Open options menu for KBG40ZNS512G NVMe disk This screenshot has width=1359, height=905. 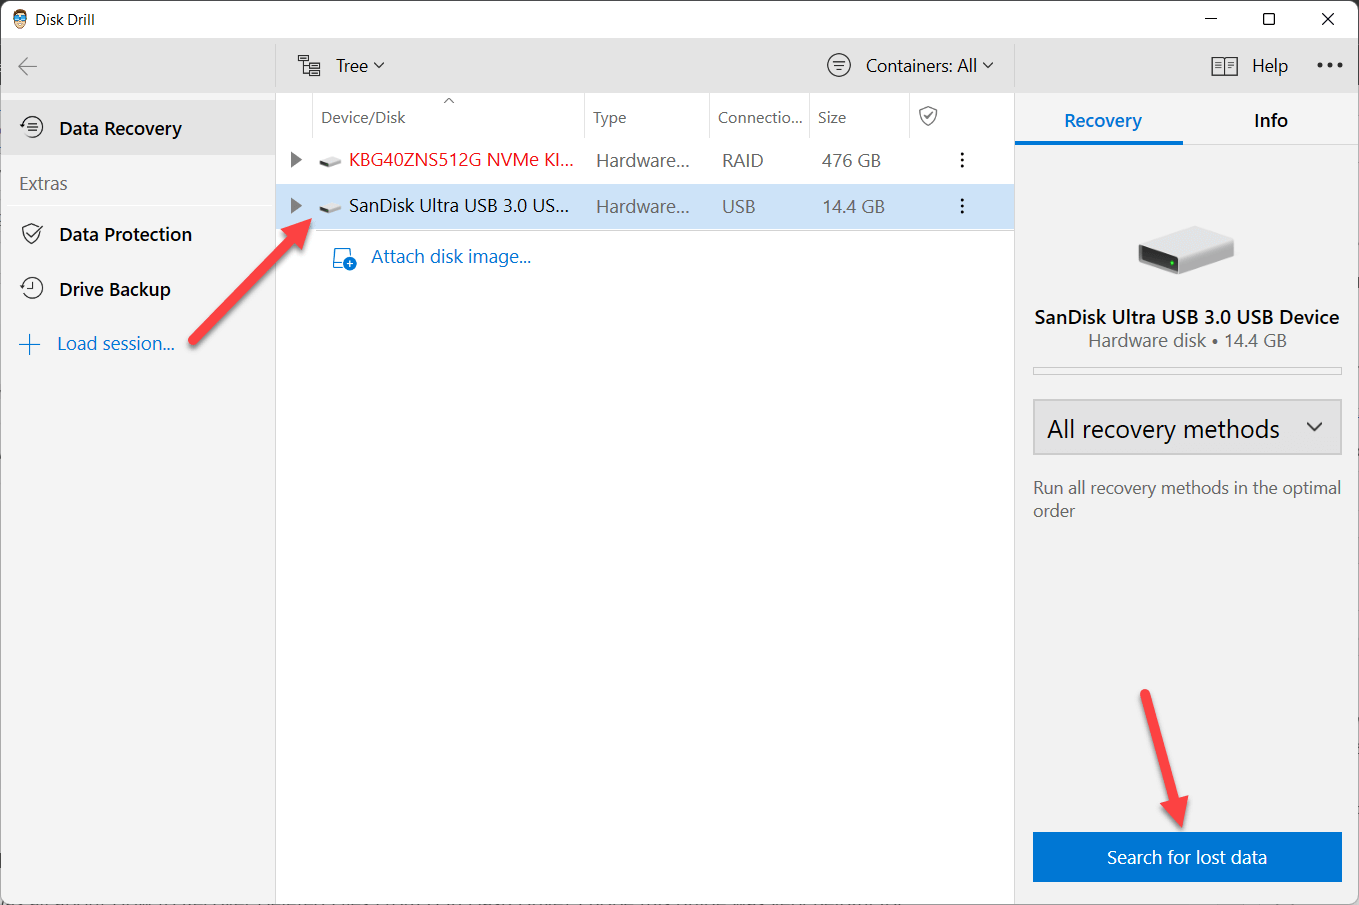pyautogui.click(x=962, y=160)
